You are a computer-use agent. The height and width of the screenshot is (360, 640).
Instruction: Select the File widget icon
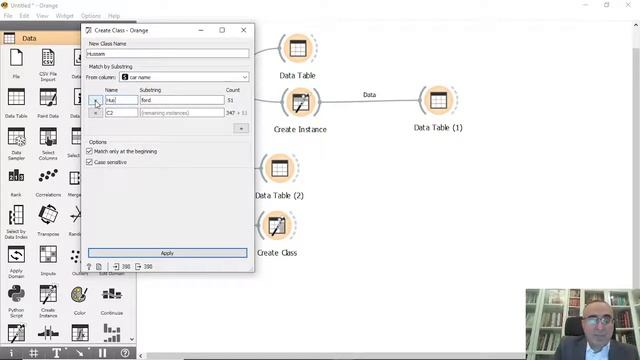click(16, 58)
